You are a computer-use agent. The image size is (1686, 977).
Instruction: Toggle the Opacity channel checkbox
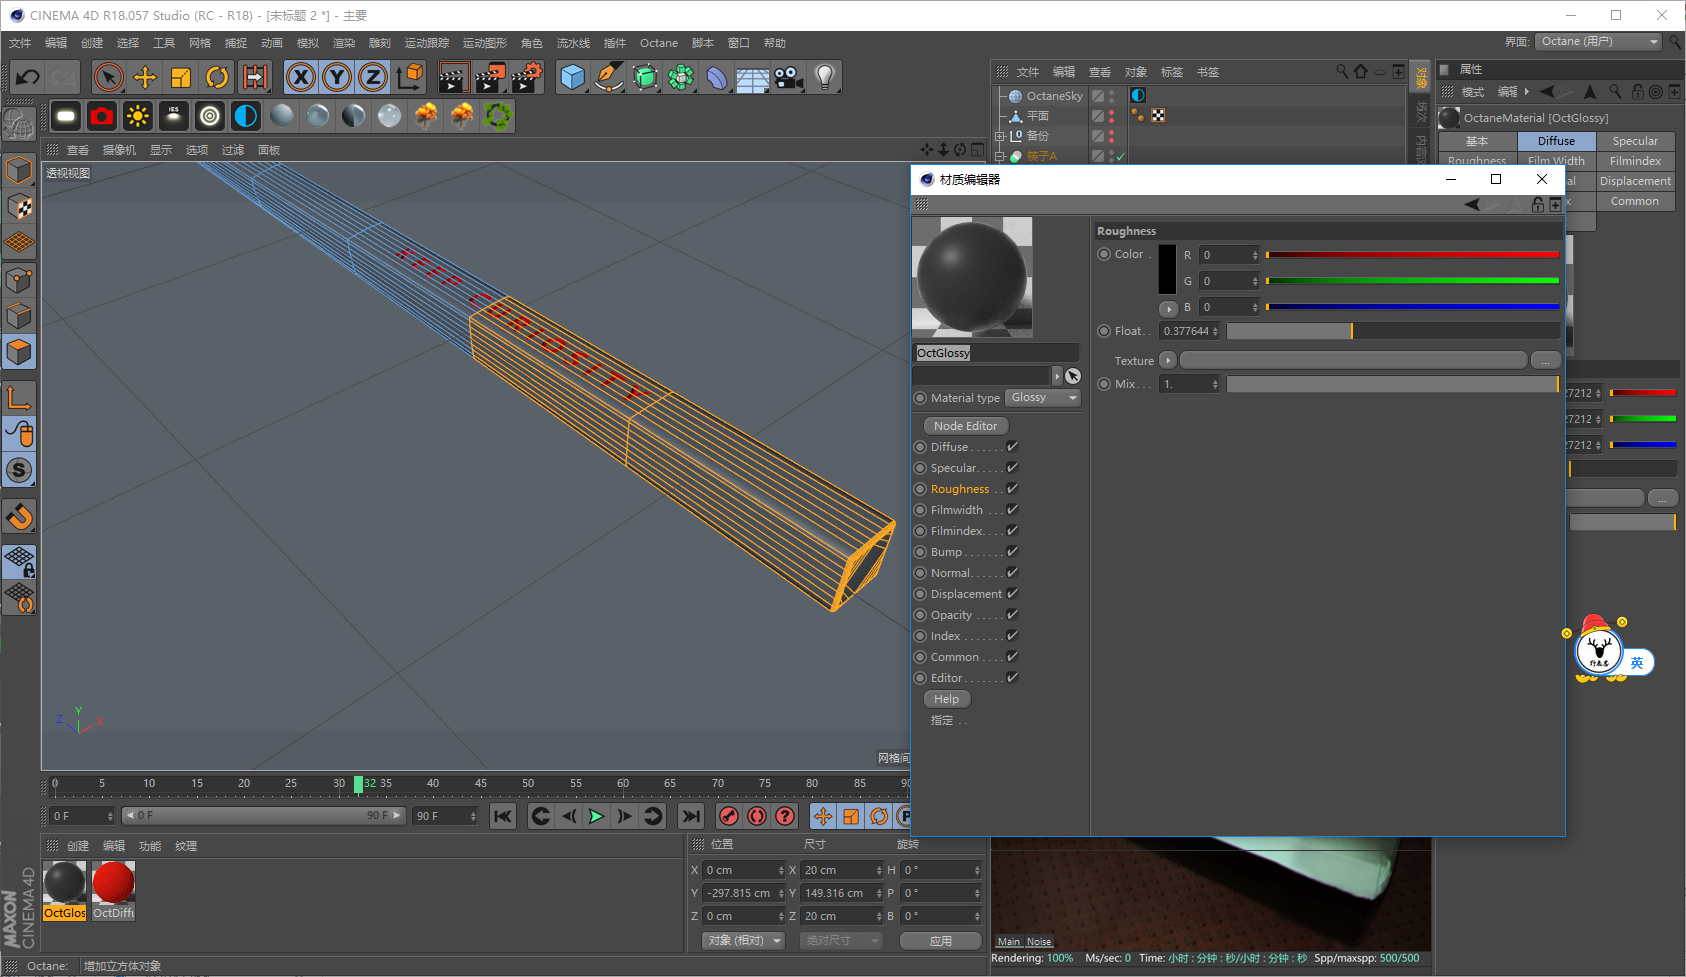[1012, 615]
